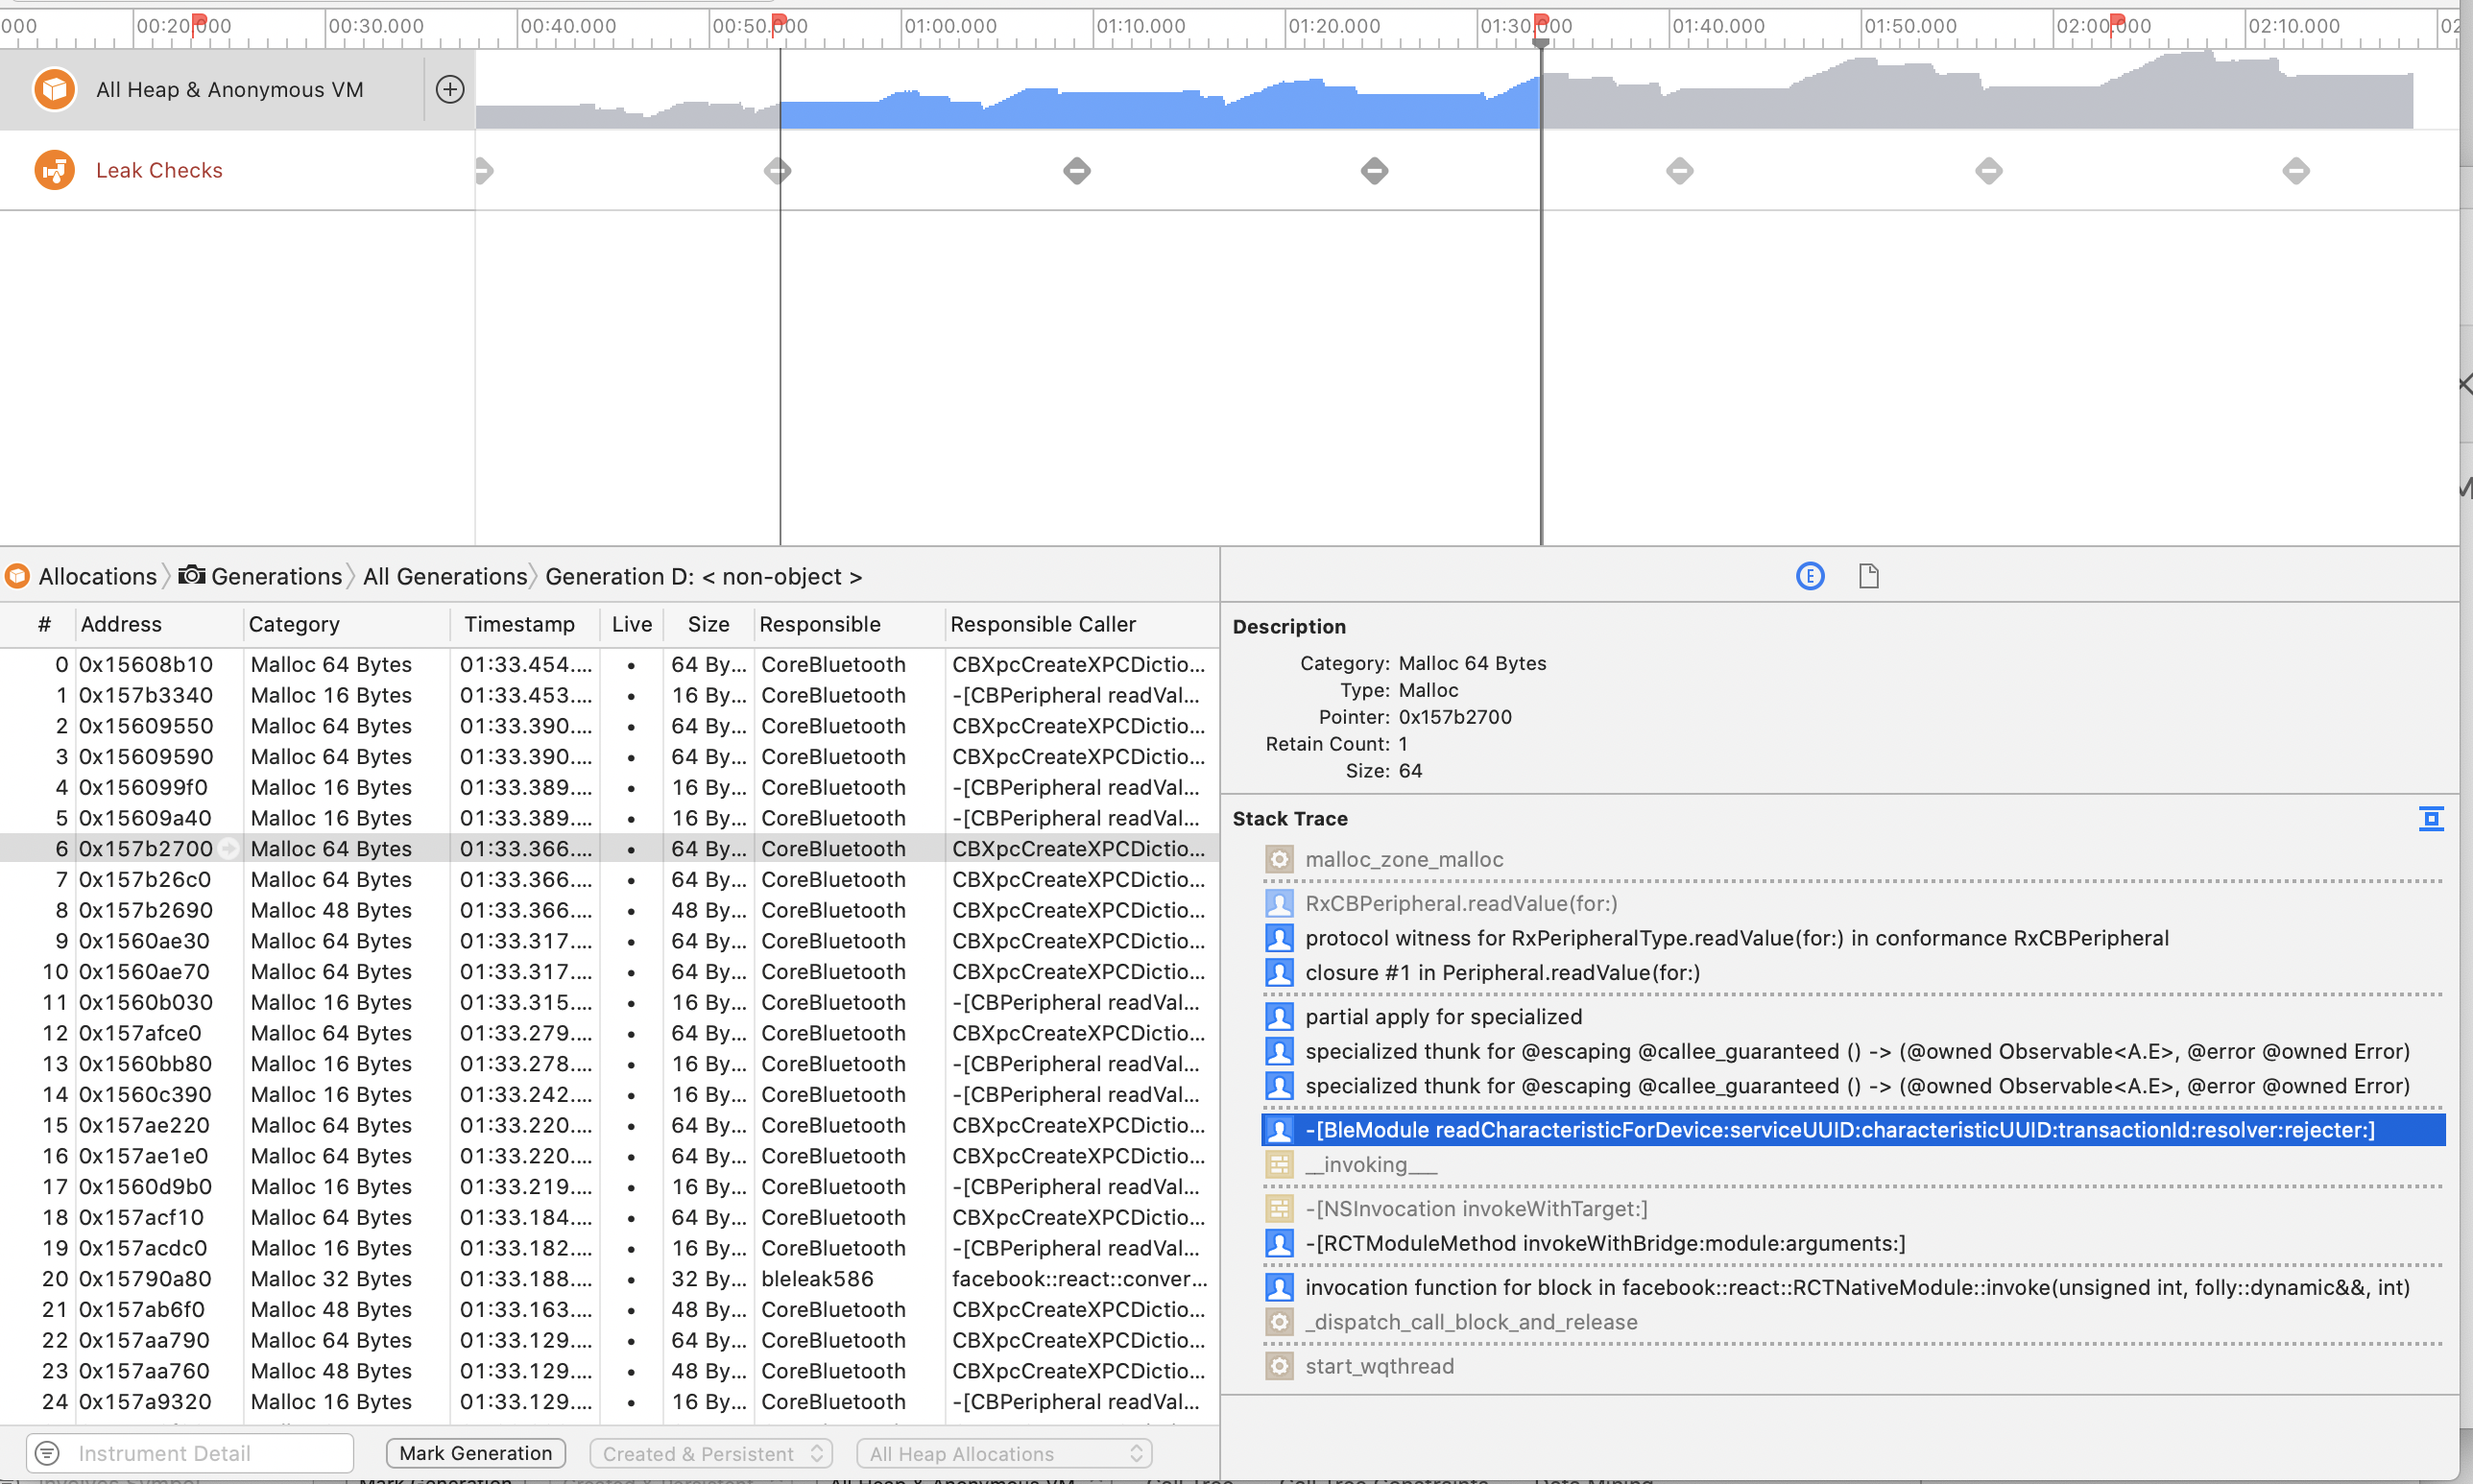This screenshot has width=2473, height=1484.
Task: Open the All Heap Allocations dropdown
Action: point(1004,1452)
